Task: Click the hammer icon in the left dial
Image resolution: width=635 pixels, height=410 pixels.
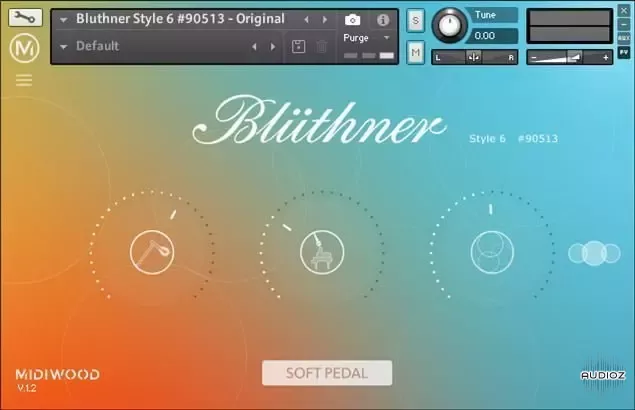Action: pyautogui.click(x=152, y=252)
